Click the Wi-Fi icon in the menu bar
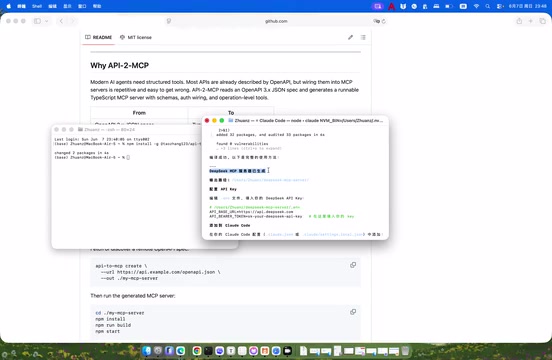552x360 pixels. (x=476, y=6)
